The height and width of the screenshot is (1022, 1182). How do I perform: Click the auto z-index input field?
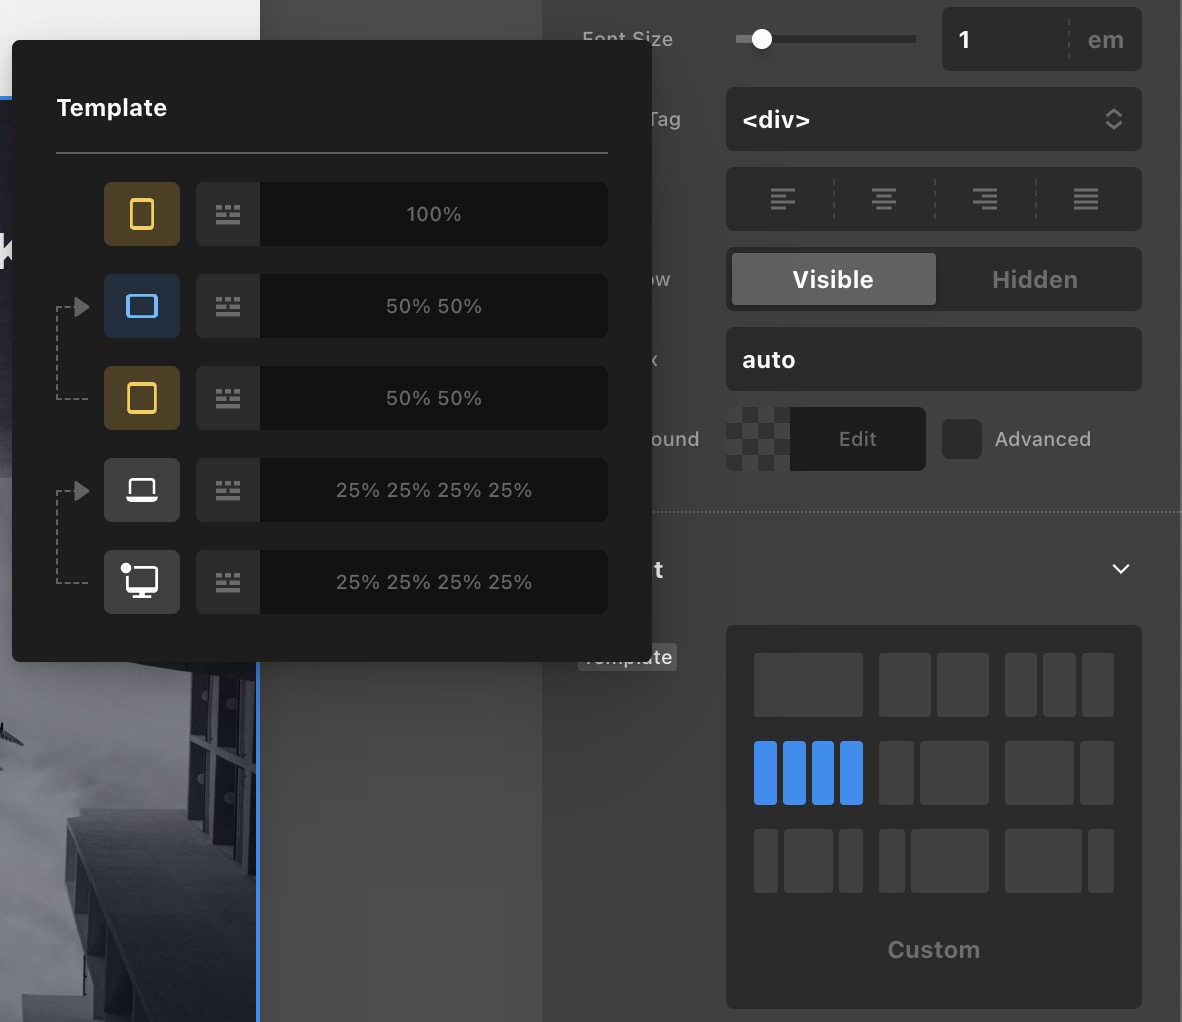(933, 360)
